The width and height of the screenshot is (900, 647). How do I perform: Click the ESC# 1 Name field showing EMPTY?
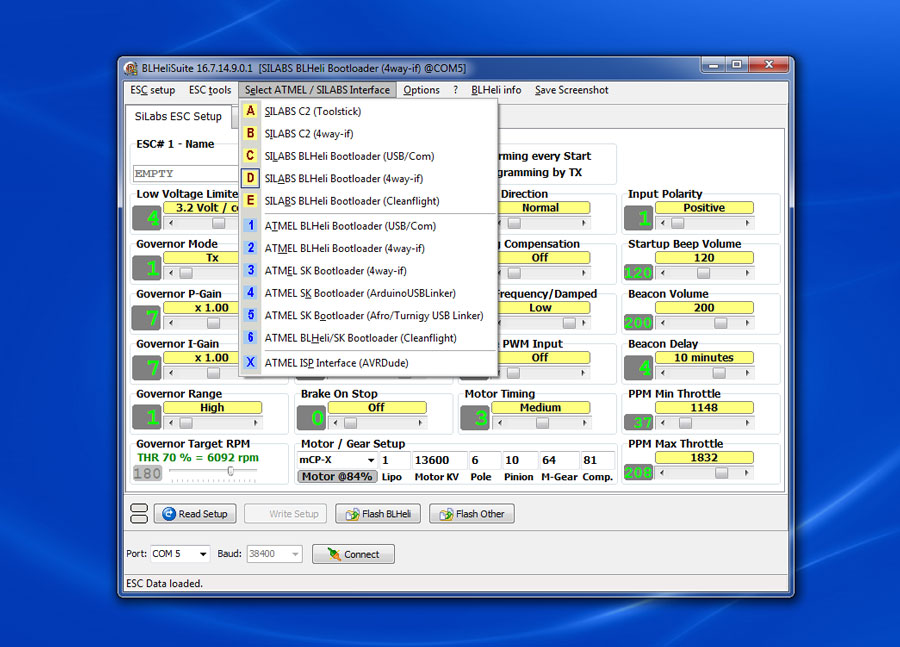click(185, 173)
